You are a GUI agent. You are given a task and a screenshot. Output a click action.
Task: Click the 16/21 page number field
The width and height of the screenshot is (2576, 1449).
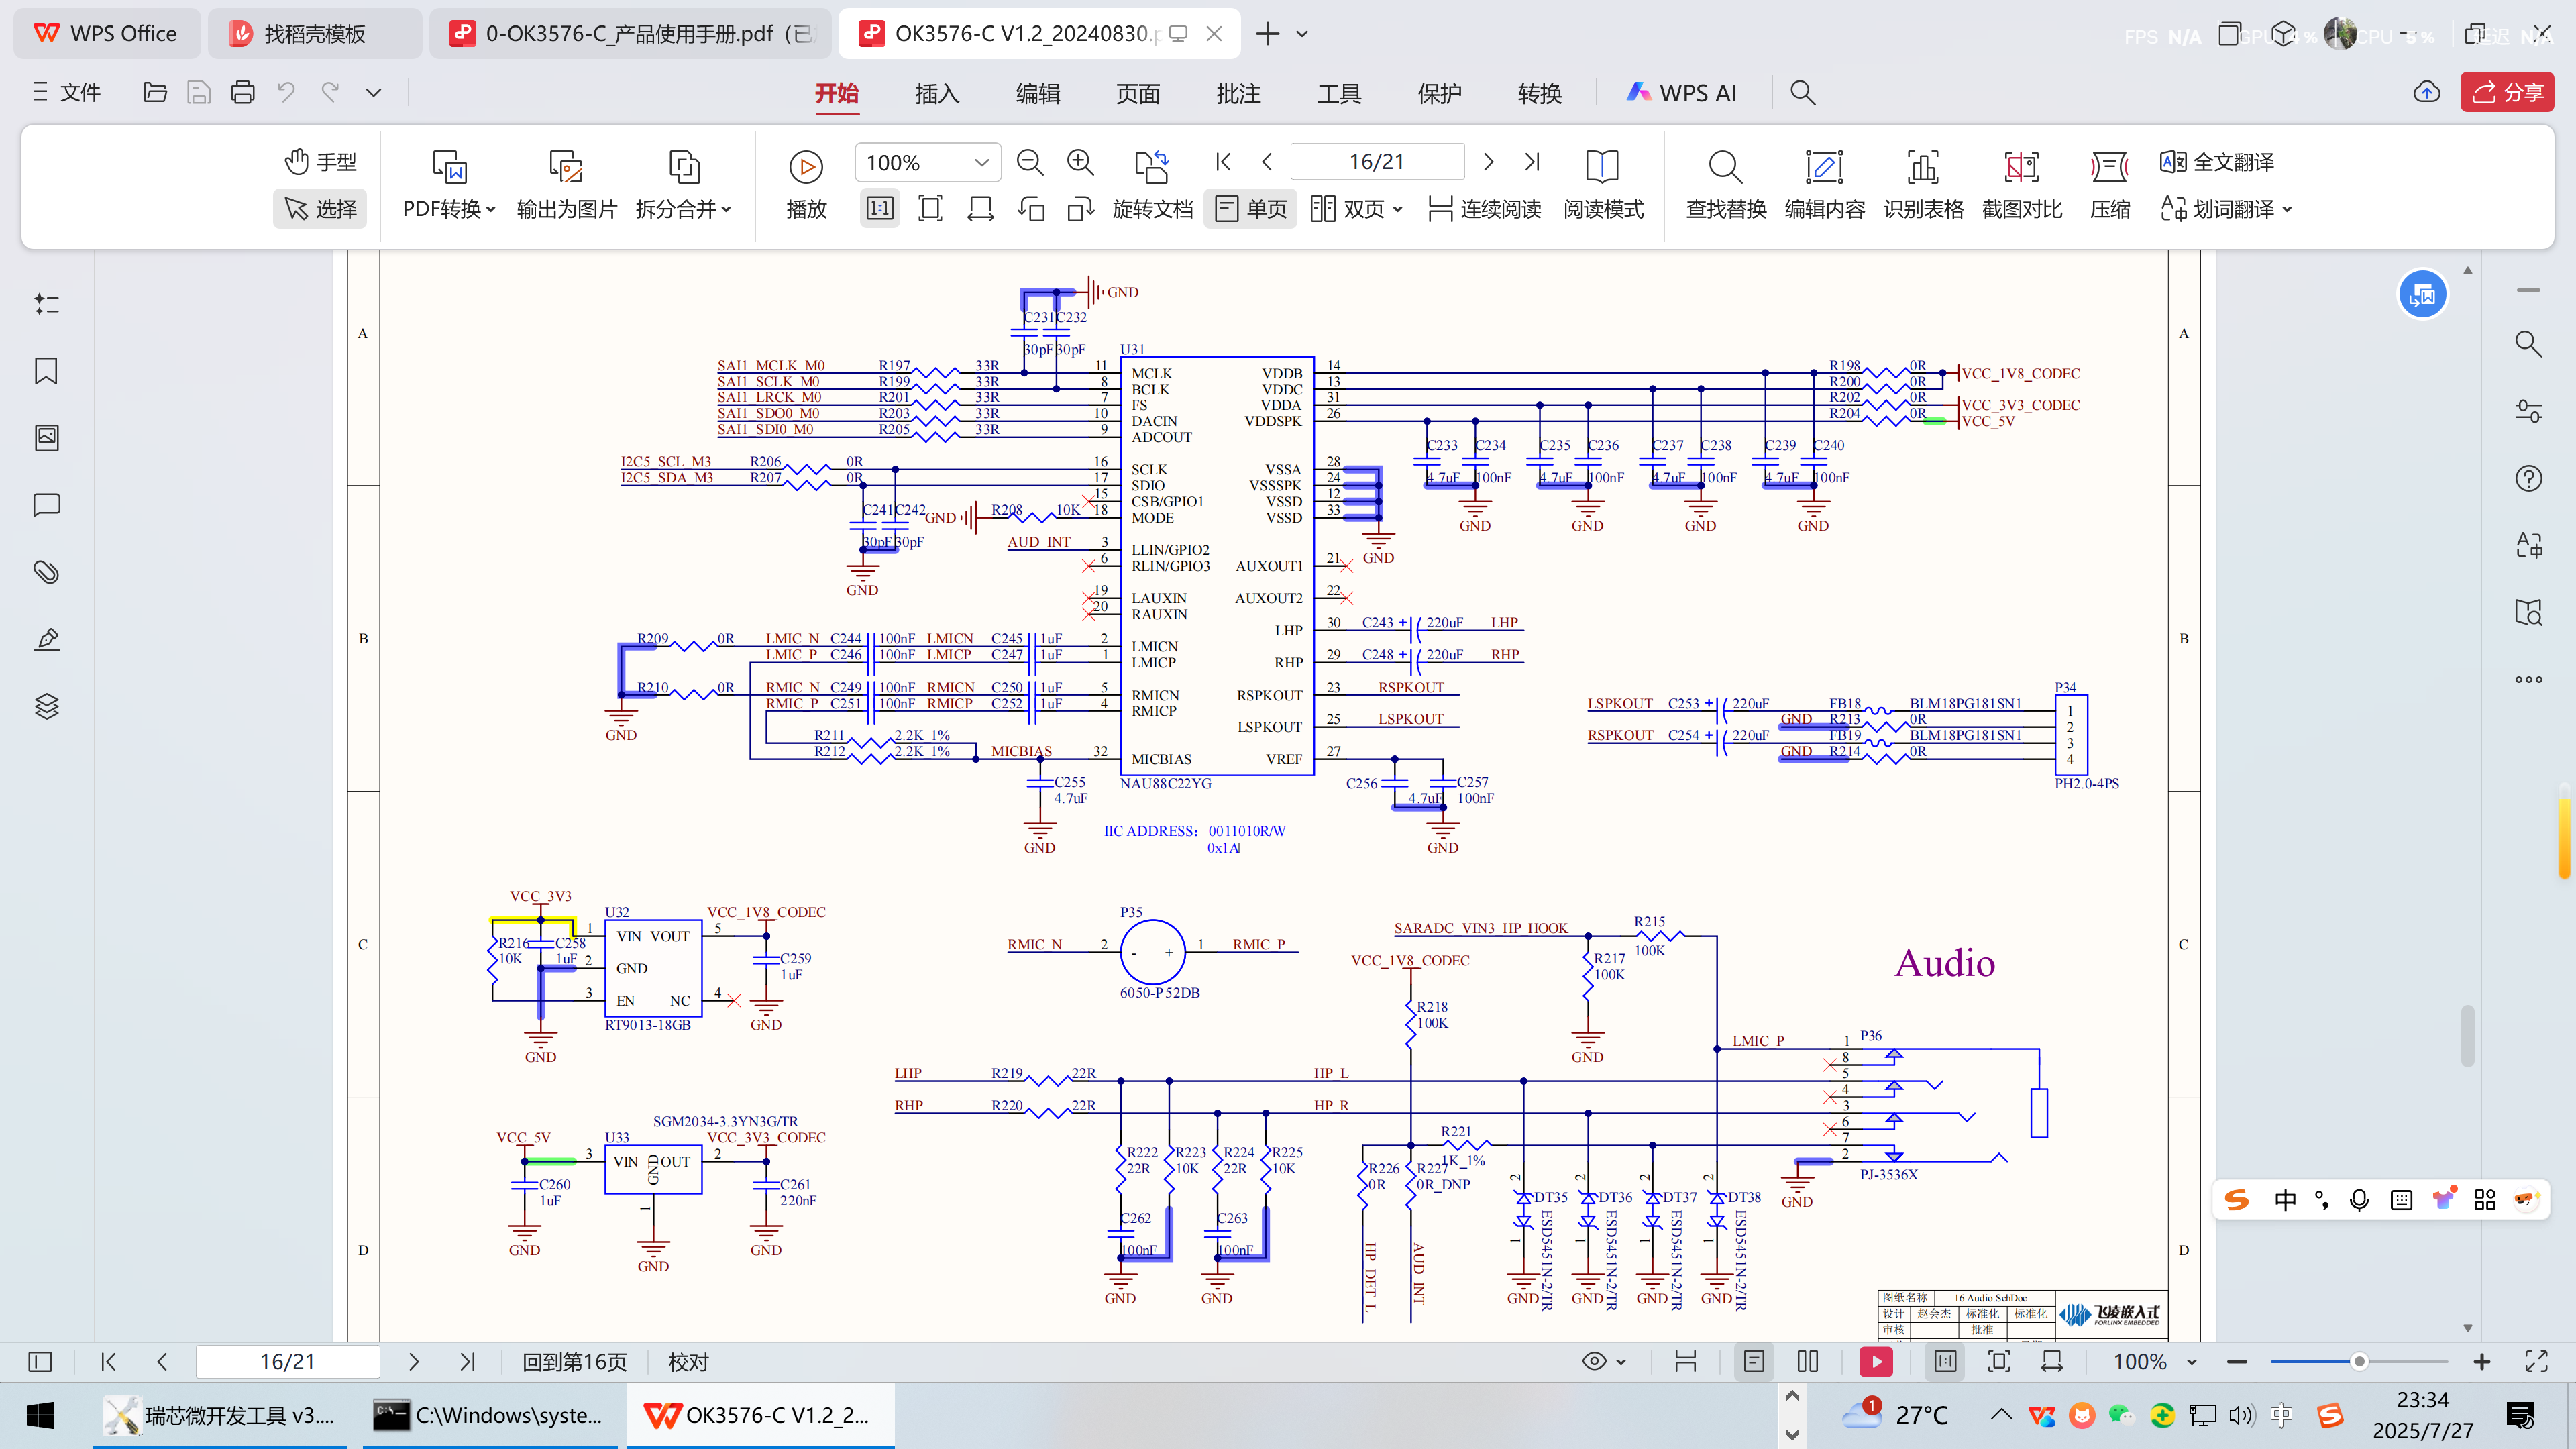coord(1377,161)
